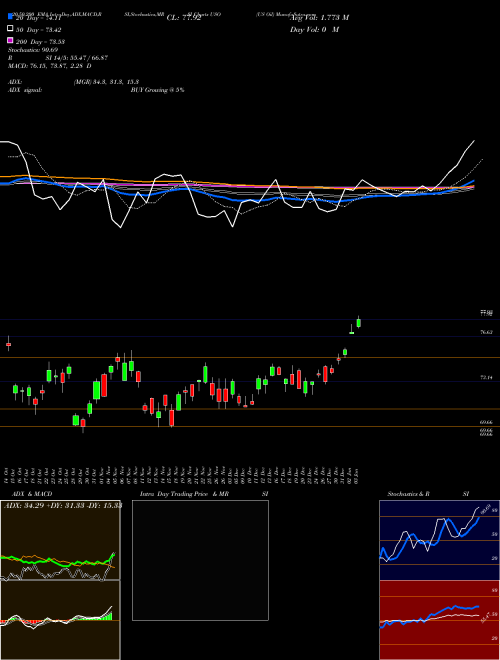This screenshot has height=660, width=500.
Task: Click the 'Intra Day Trading Price & MR' title
Action: pyautogui.click(x=184, y=494)
